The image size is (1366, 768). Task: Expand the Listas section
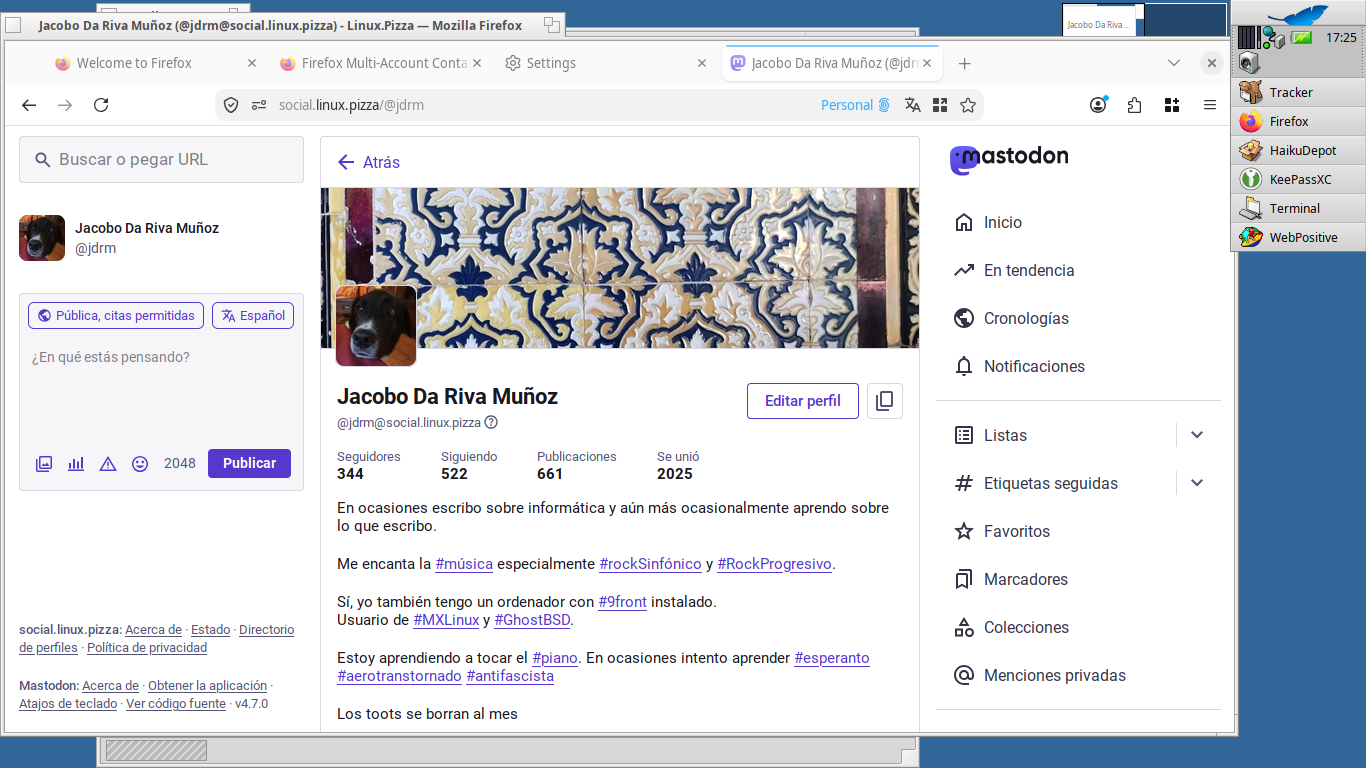point(1197,435)
